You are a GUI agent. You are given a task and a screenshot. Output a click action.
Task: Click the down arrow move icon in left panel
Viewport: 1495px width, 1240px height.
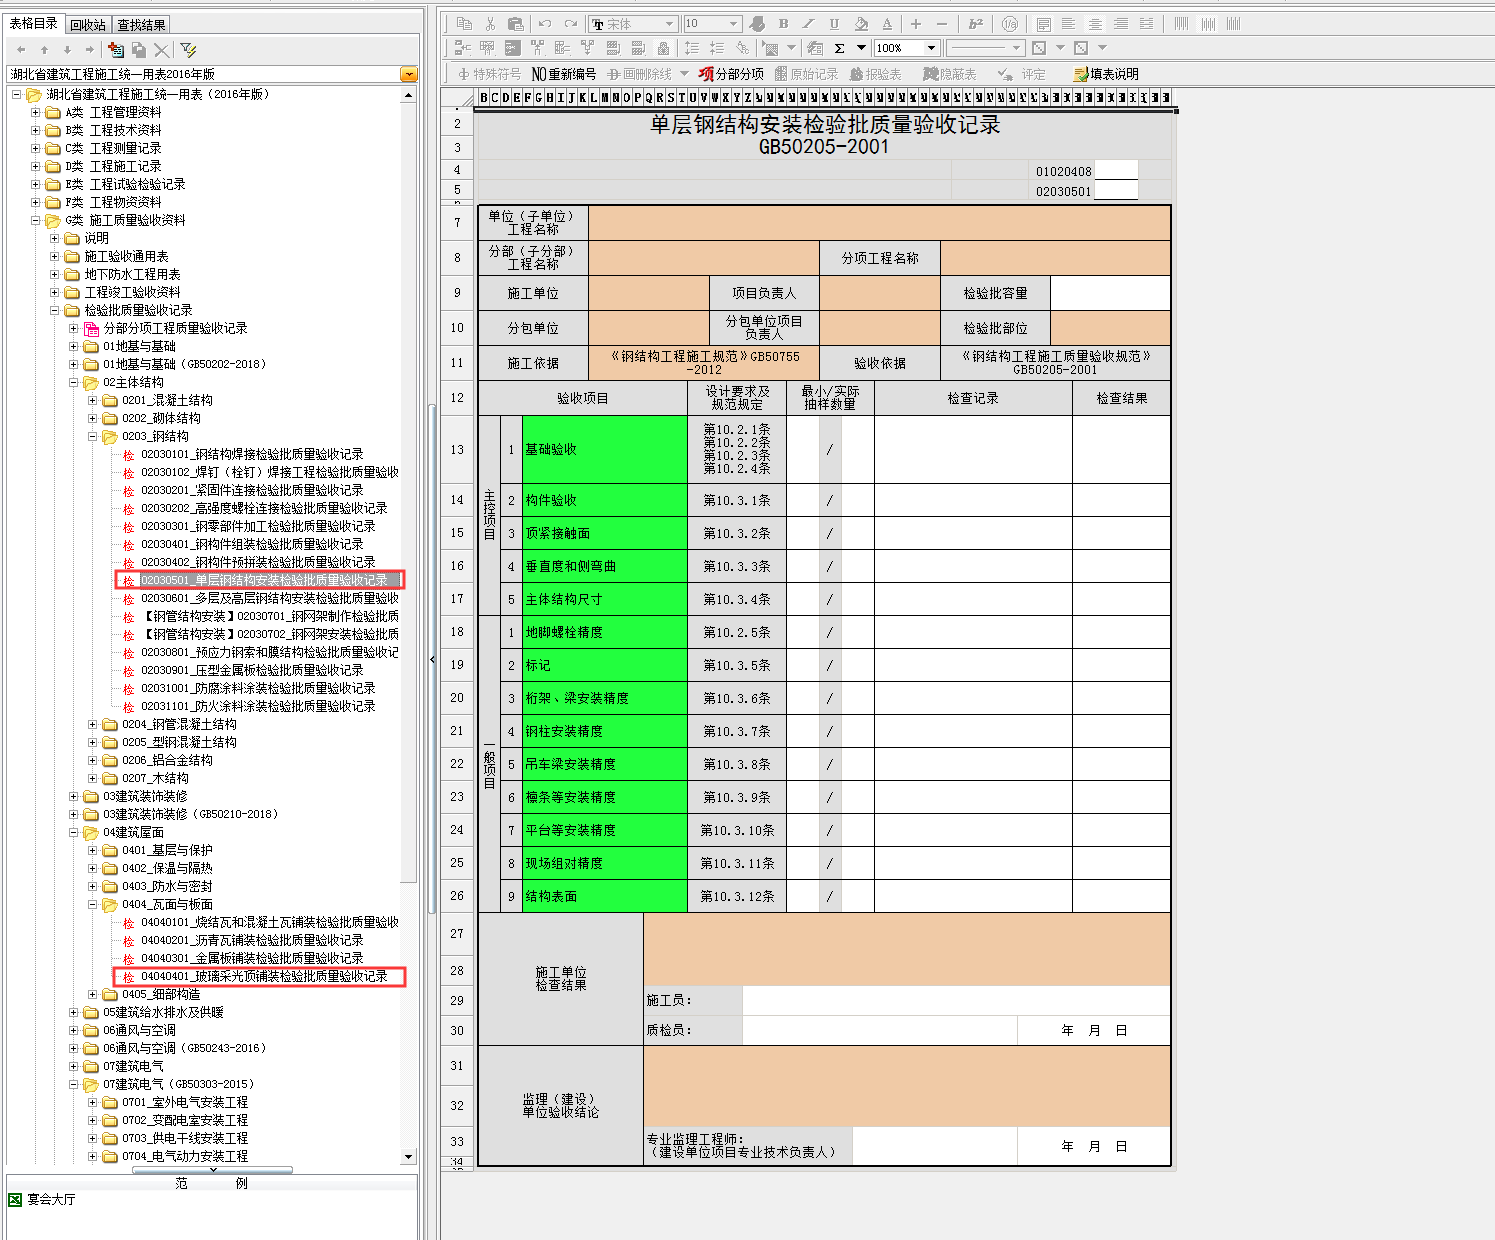pyautogui.click(x=67, y=49)
